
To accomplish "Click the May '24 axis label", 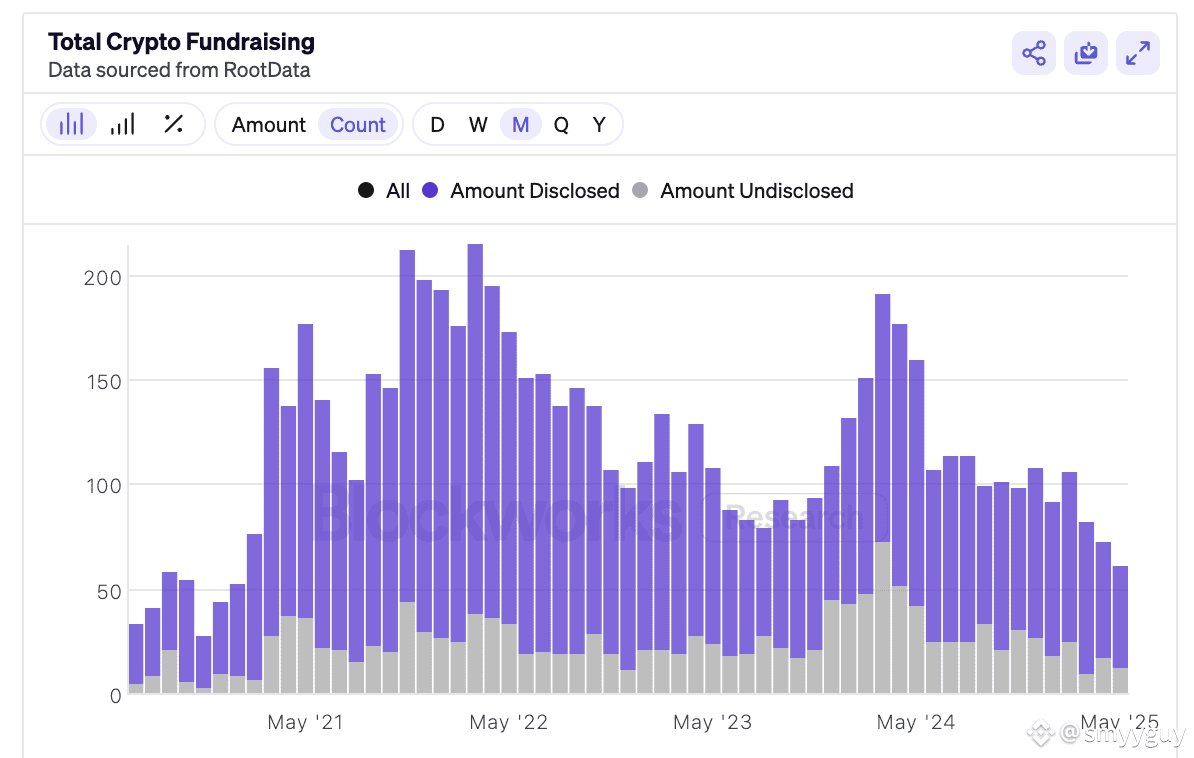I will 916,722.
